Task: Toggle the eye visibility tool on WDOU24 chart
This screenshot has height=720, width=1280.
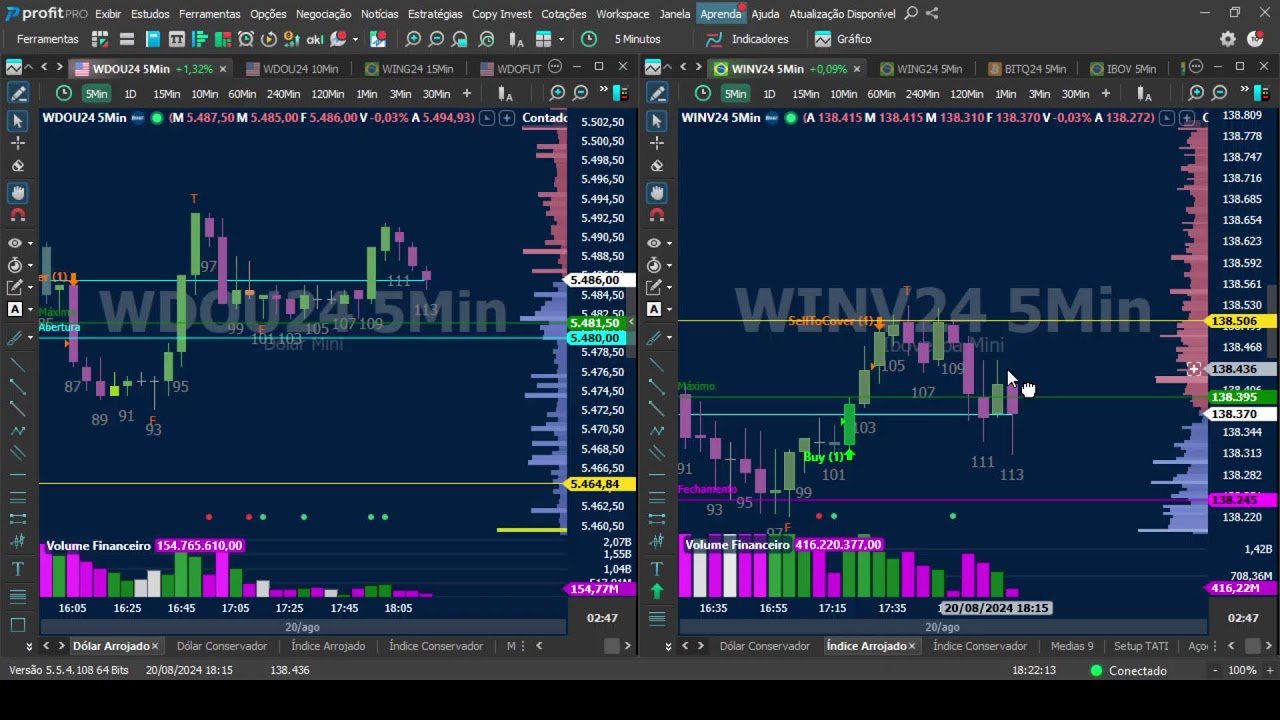Action: click(15, 243)
